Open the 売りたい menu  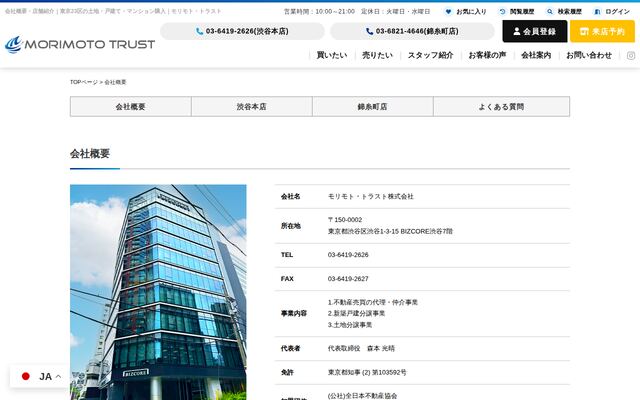coord(378,55)
